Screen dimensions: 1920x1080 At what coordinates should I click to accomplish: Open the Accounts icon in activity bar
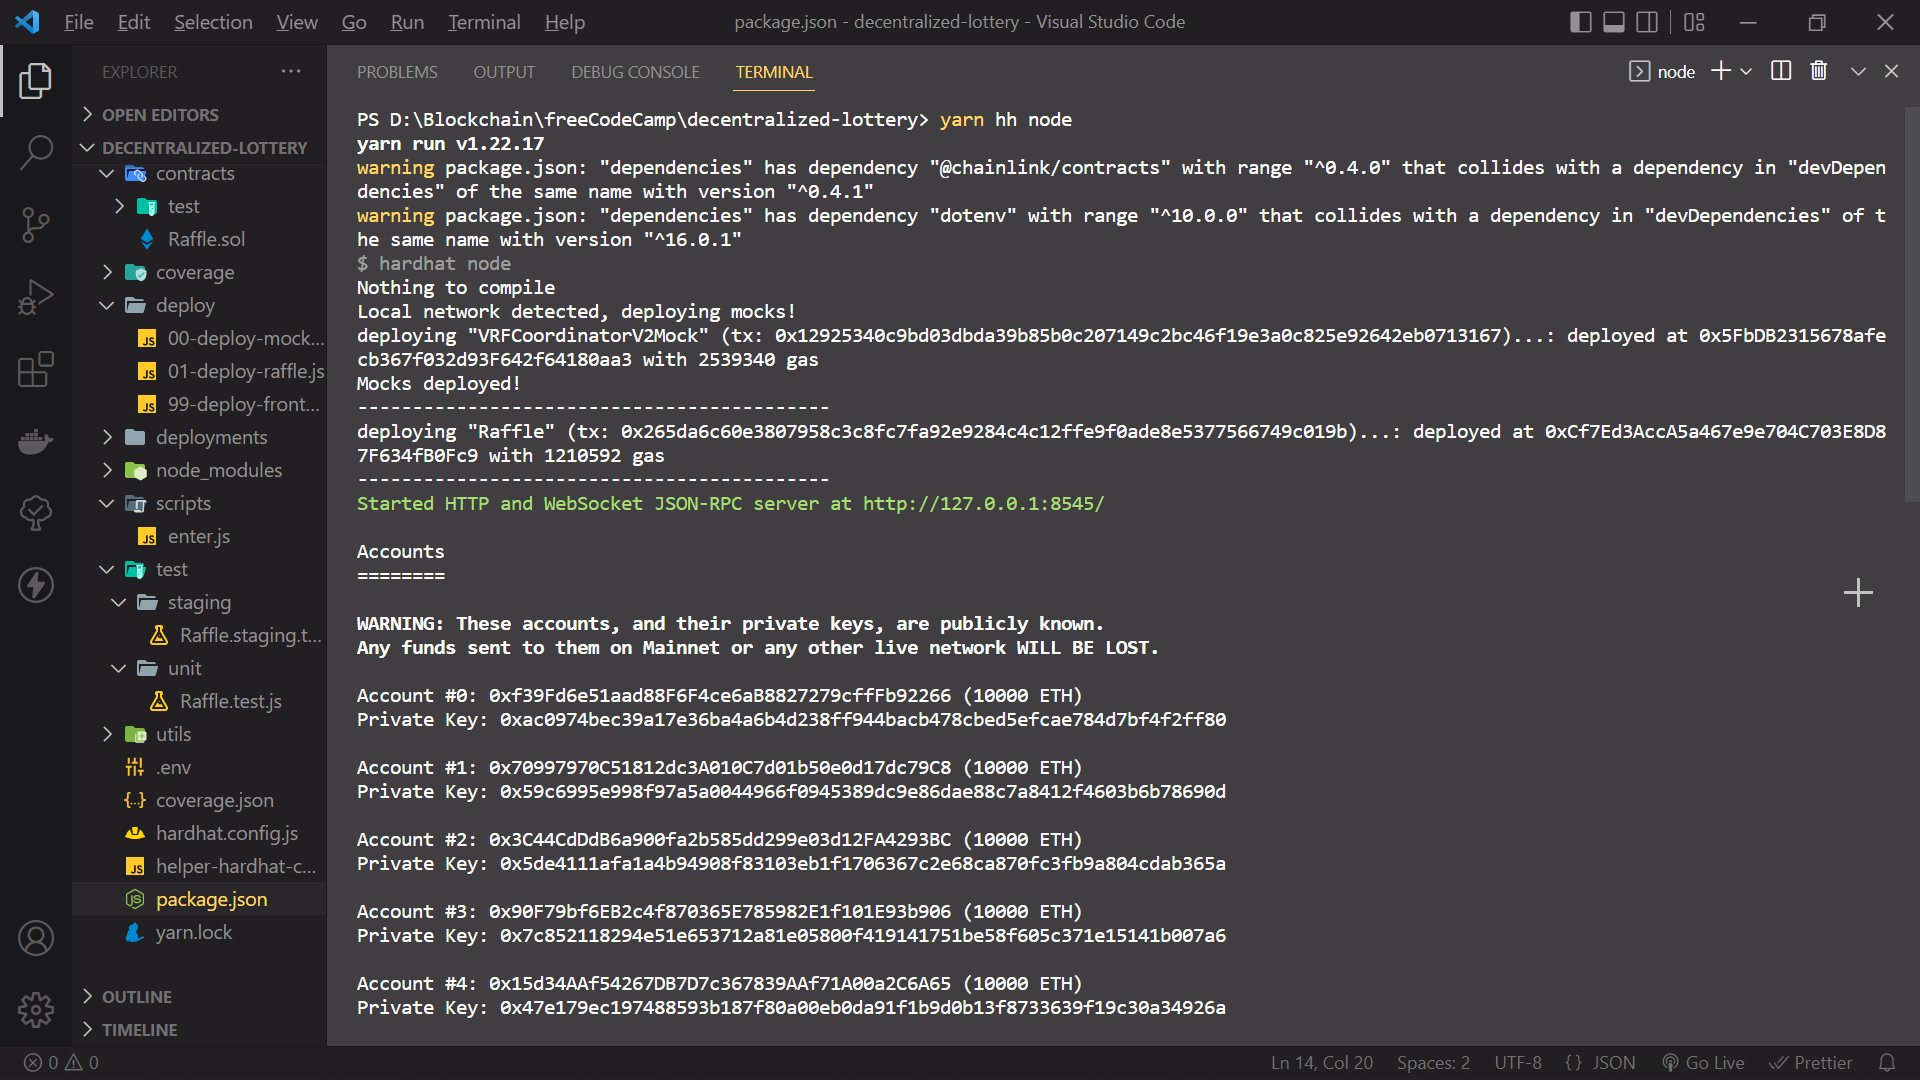(36, 938)
